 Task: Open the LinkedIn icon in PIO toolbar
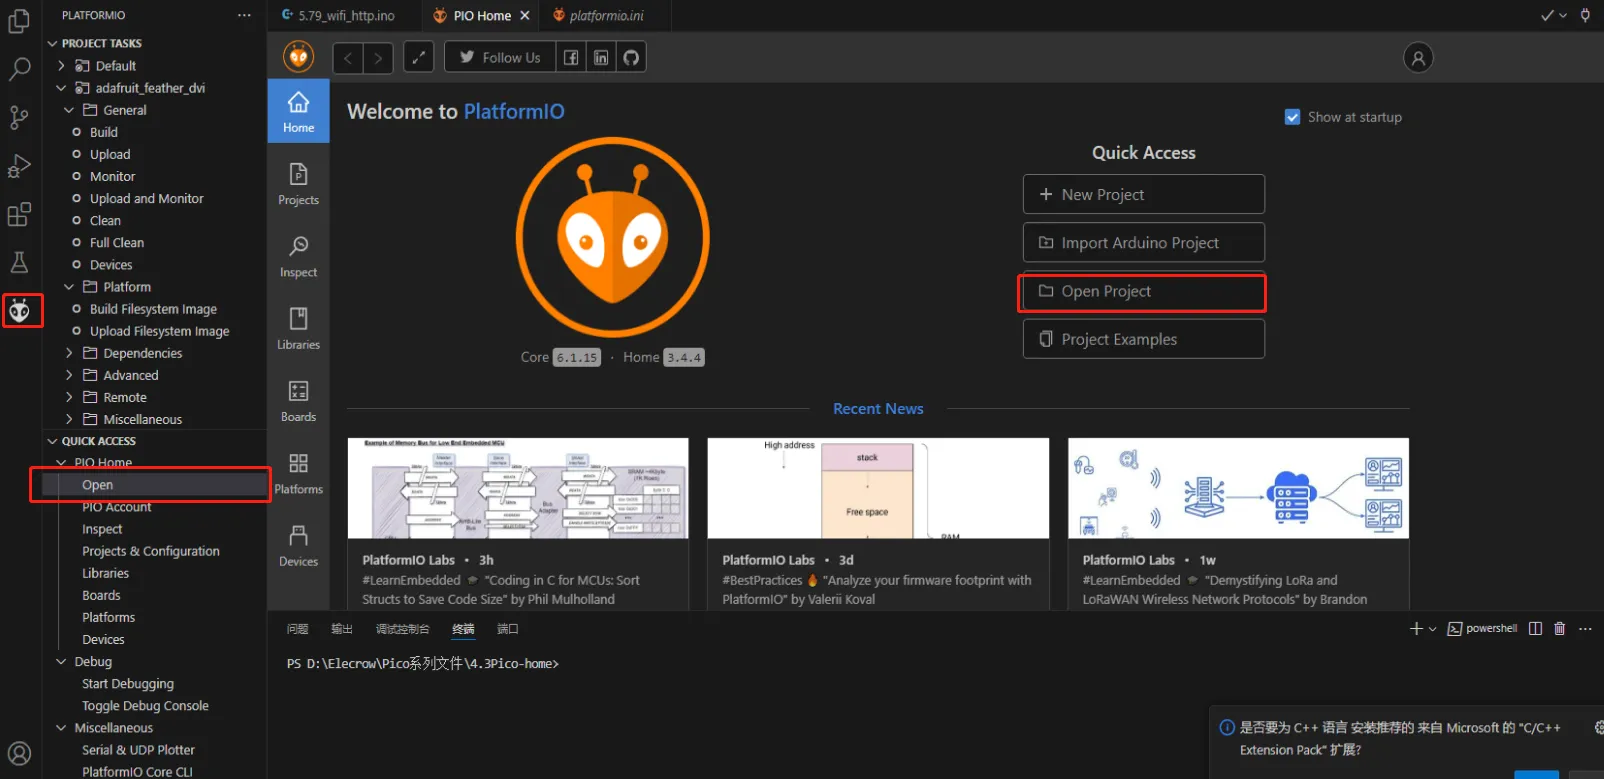click(x=601, y=58)
